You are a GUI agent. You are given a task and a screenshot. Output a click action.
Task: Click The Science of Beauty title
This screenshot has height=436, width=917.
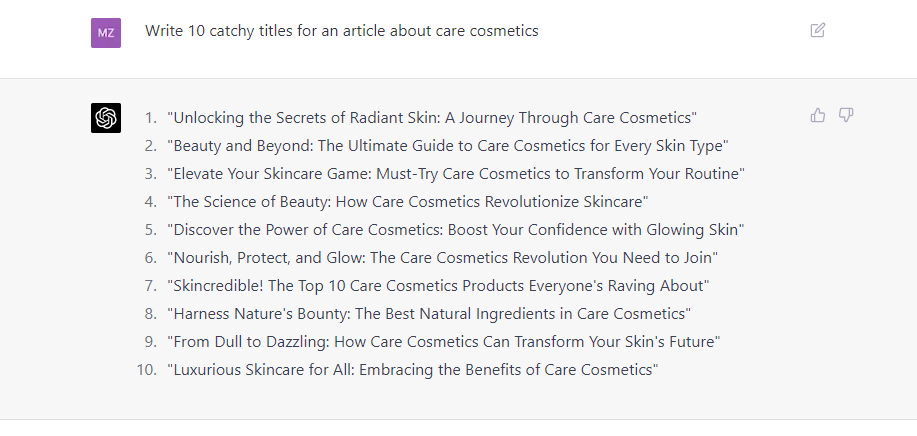pos(408,202)
